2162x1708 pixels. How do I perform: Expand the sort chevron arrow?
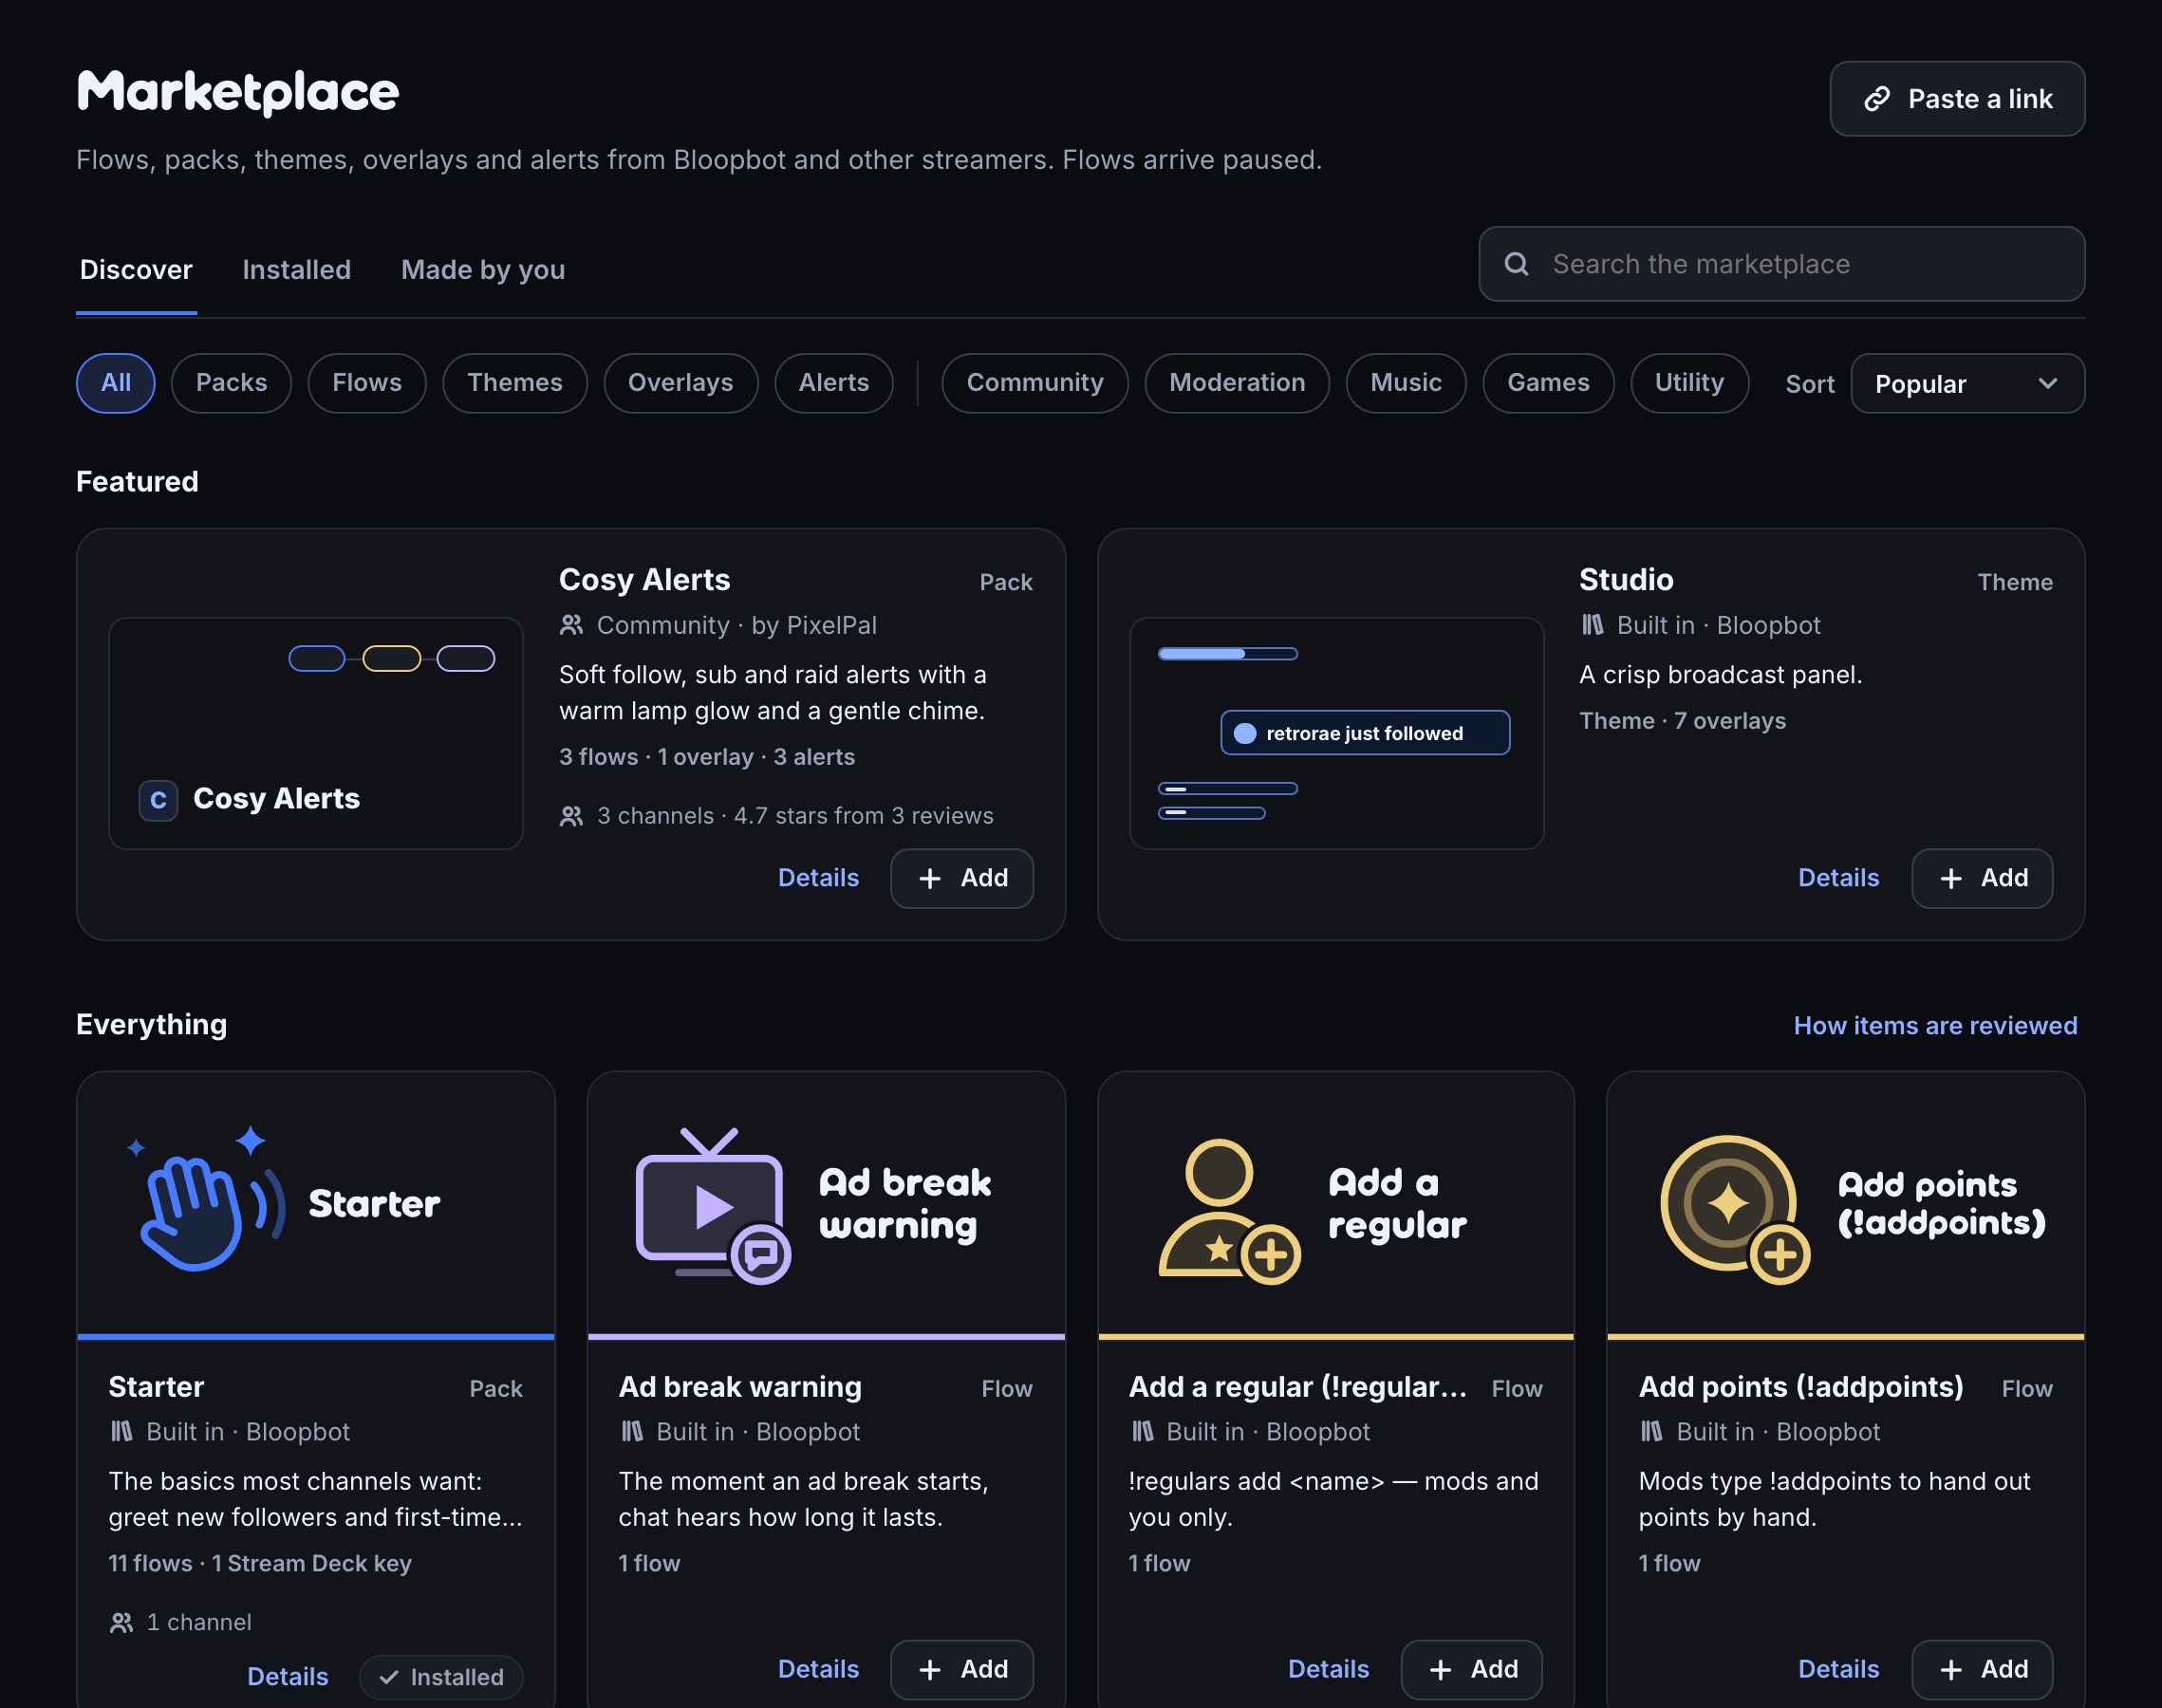[x=2048, y=383]
